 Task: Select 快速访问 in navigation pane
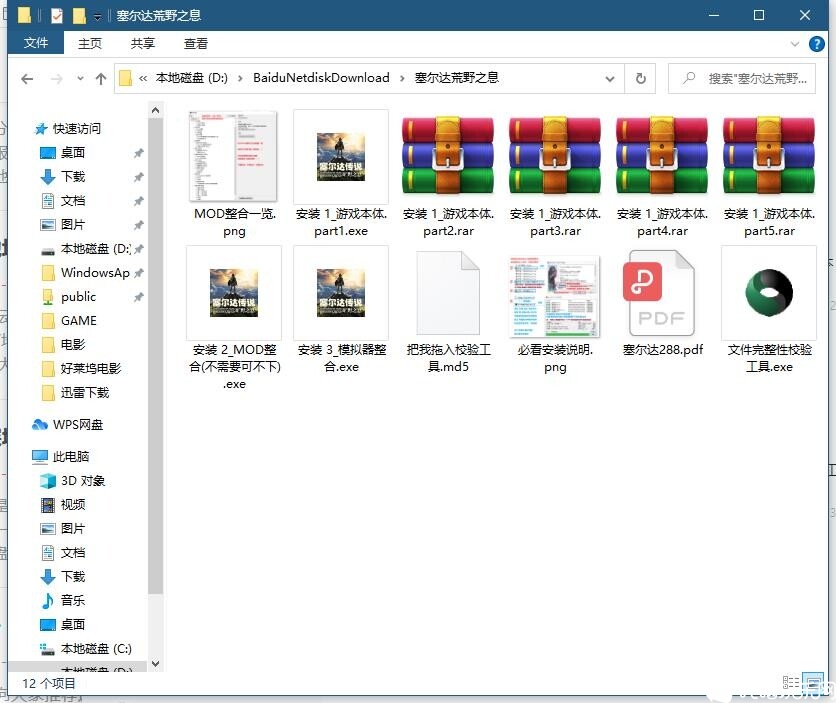click(76, 128)
